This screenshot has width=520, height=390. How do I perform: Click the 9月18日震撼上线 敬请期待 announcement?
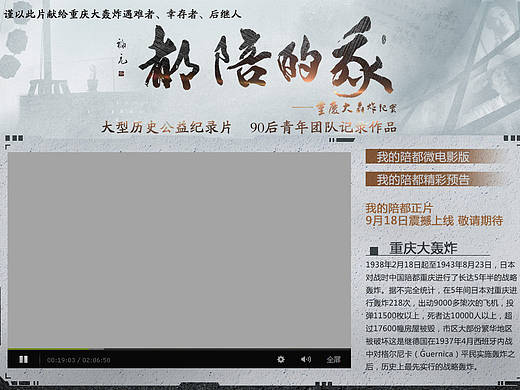coord(434,221)
